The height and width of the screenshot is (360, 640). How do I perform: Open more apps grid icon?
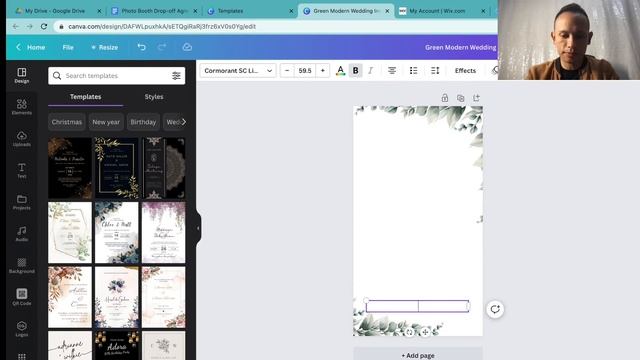[x=22, y=356]
